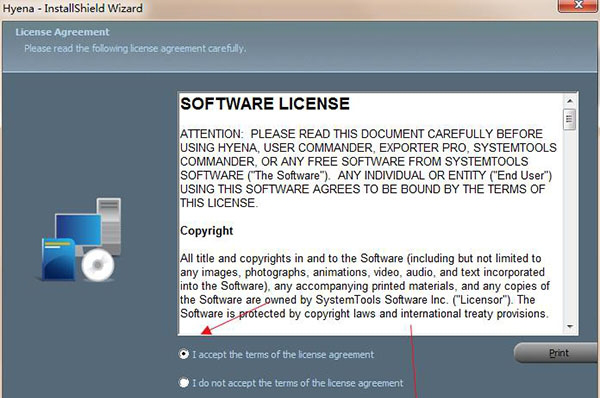Click the "Hyena - InstallShield Wizard" title bar text
Screen dimensions: 600x413
[x=73, y=8]
